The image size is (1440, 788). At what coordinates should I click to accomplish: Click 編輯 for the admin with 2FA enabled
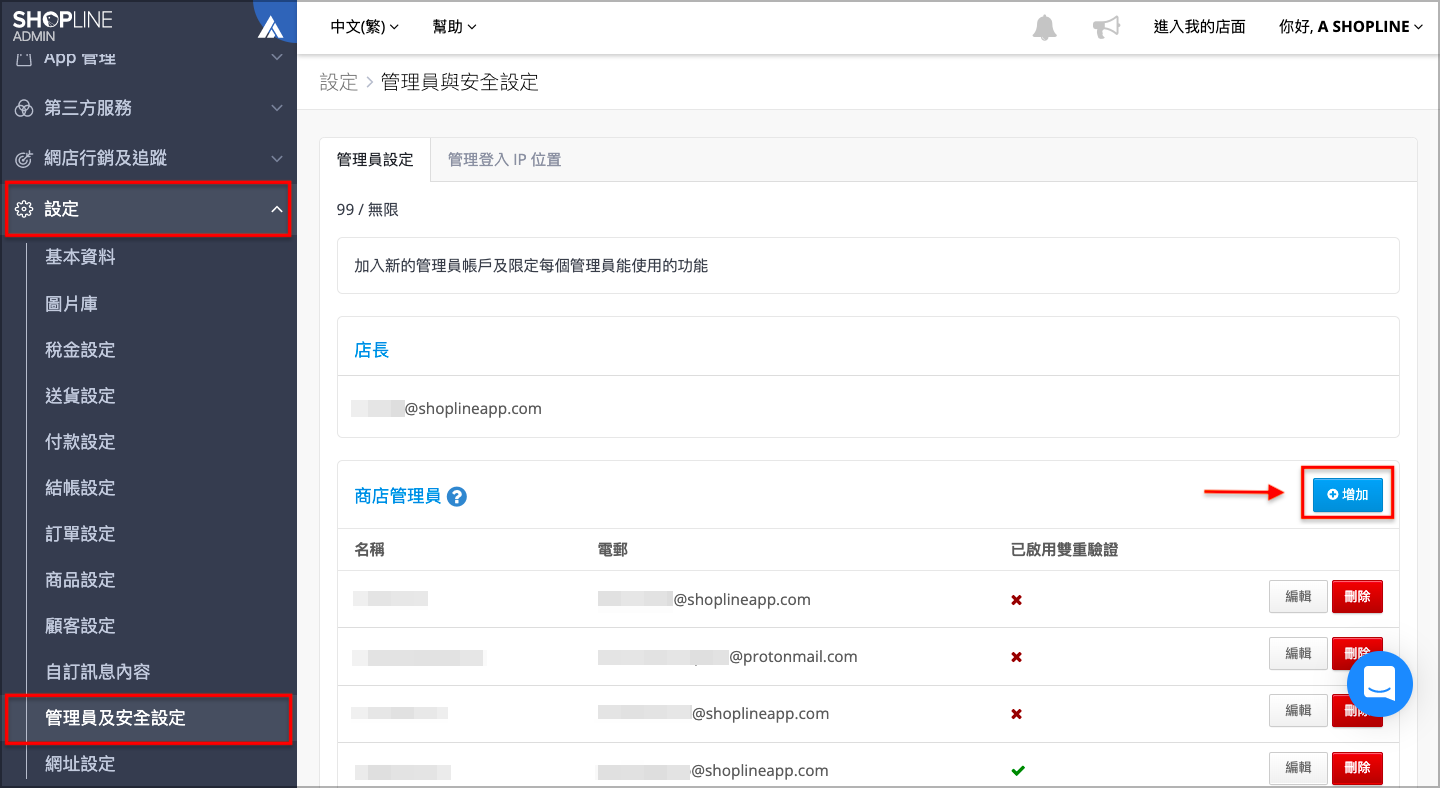click(1298, 768)
